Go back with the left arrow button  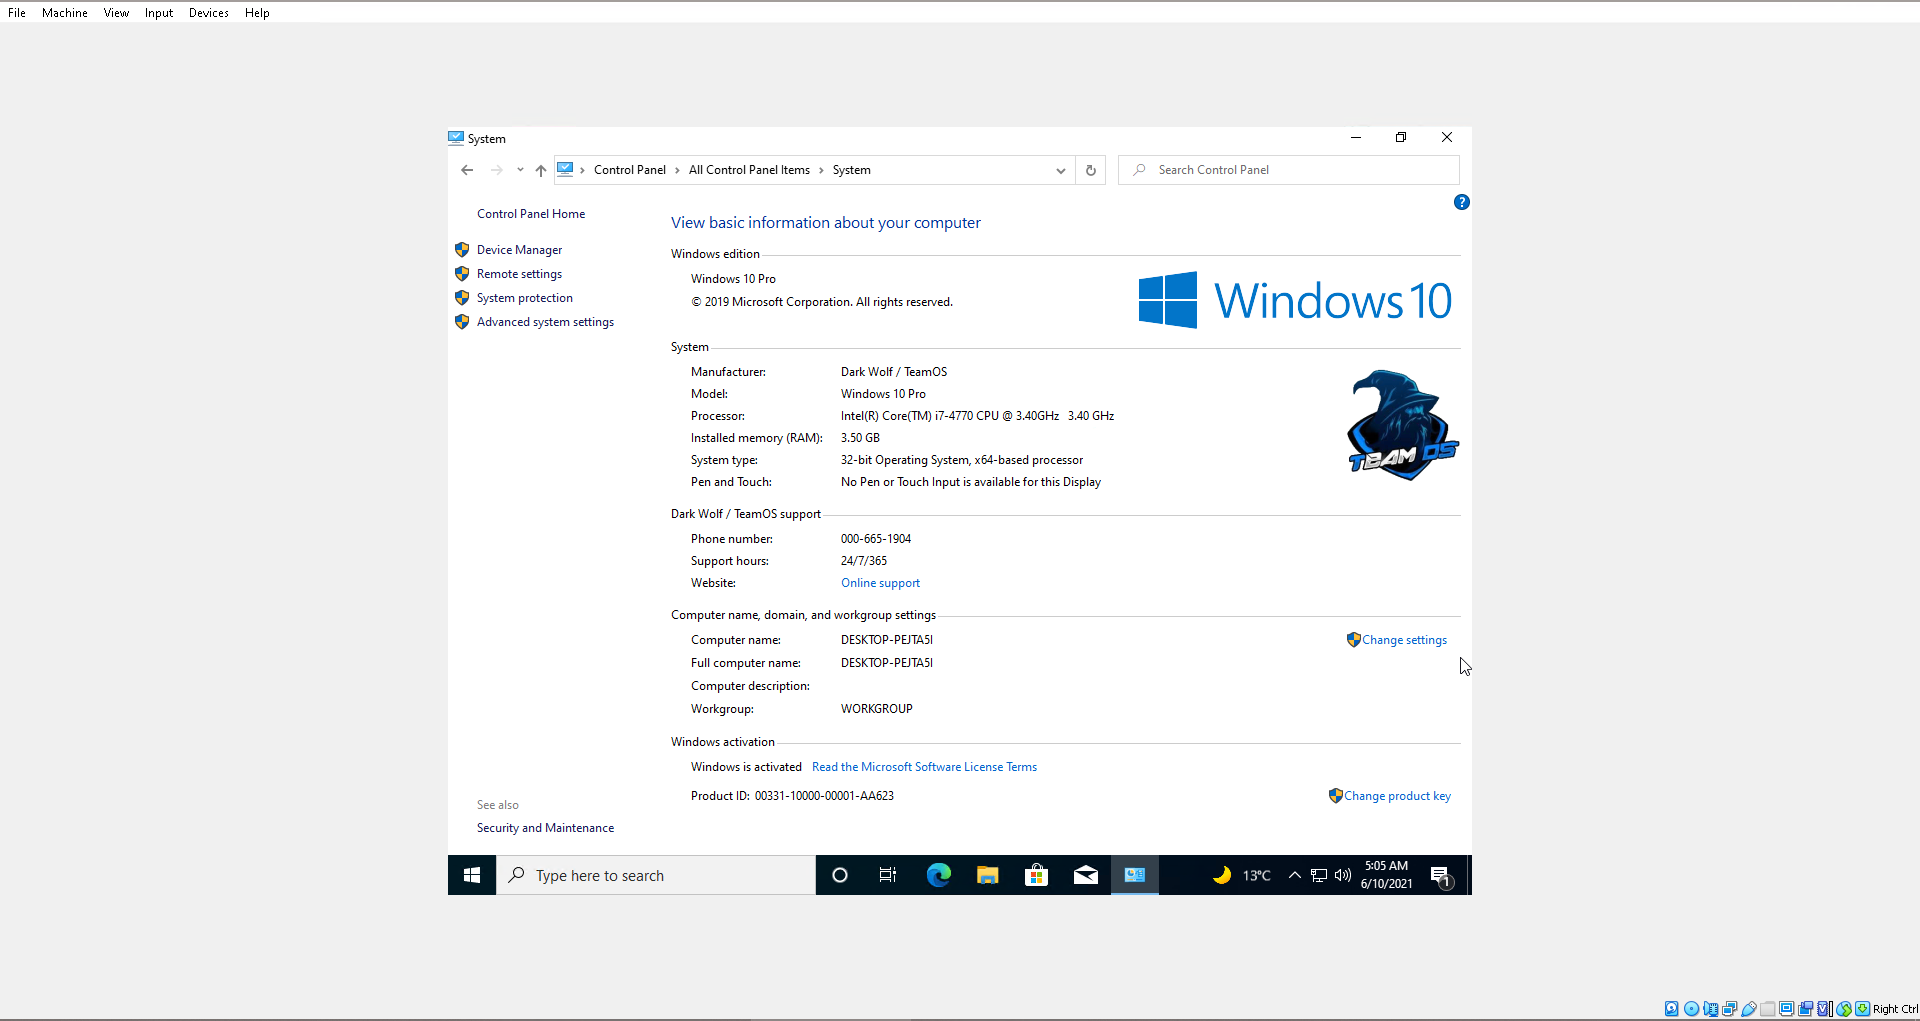467,170
